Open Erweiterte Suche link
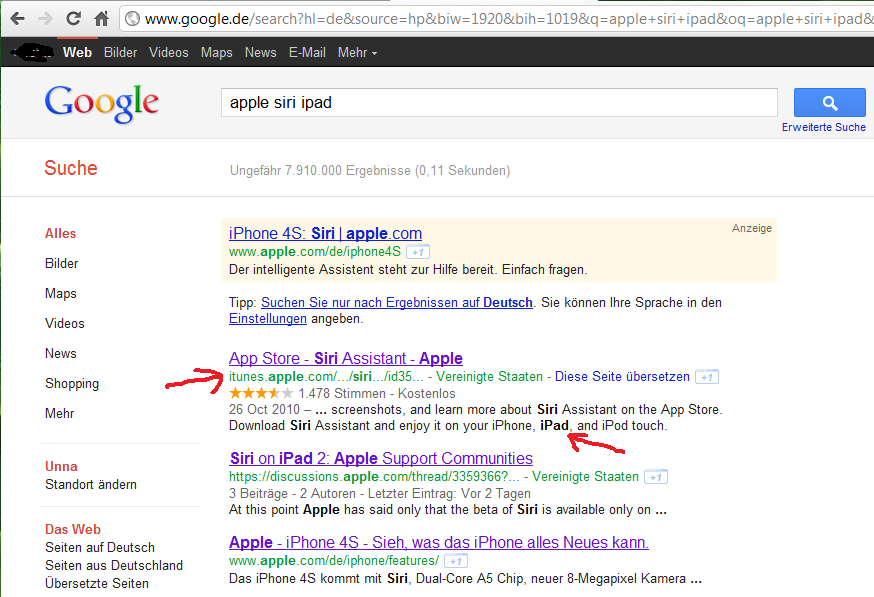Viewport: 874px width, 597px height. pyautogui.click(x=823, y=127)
